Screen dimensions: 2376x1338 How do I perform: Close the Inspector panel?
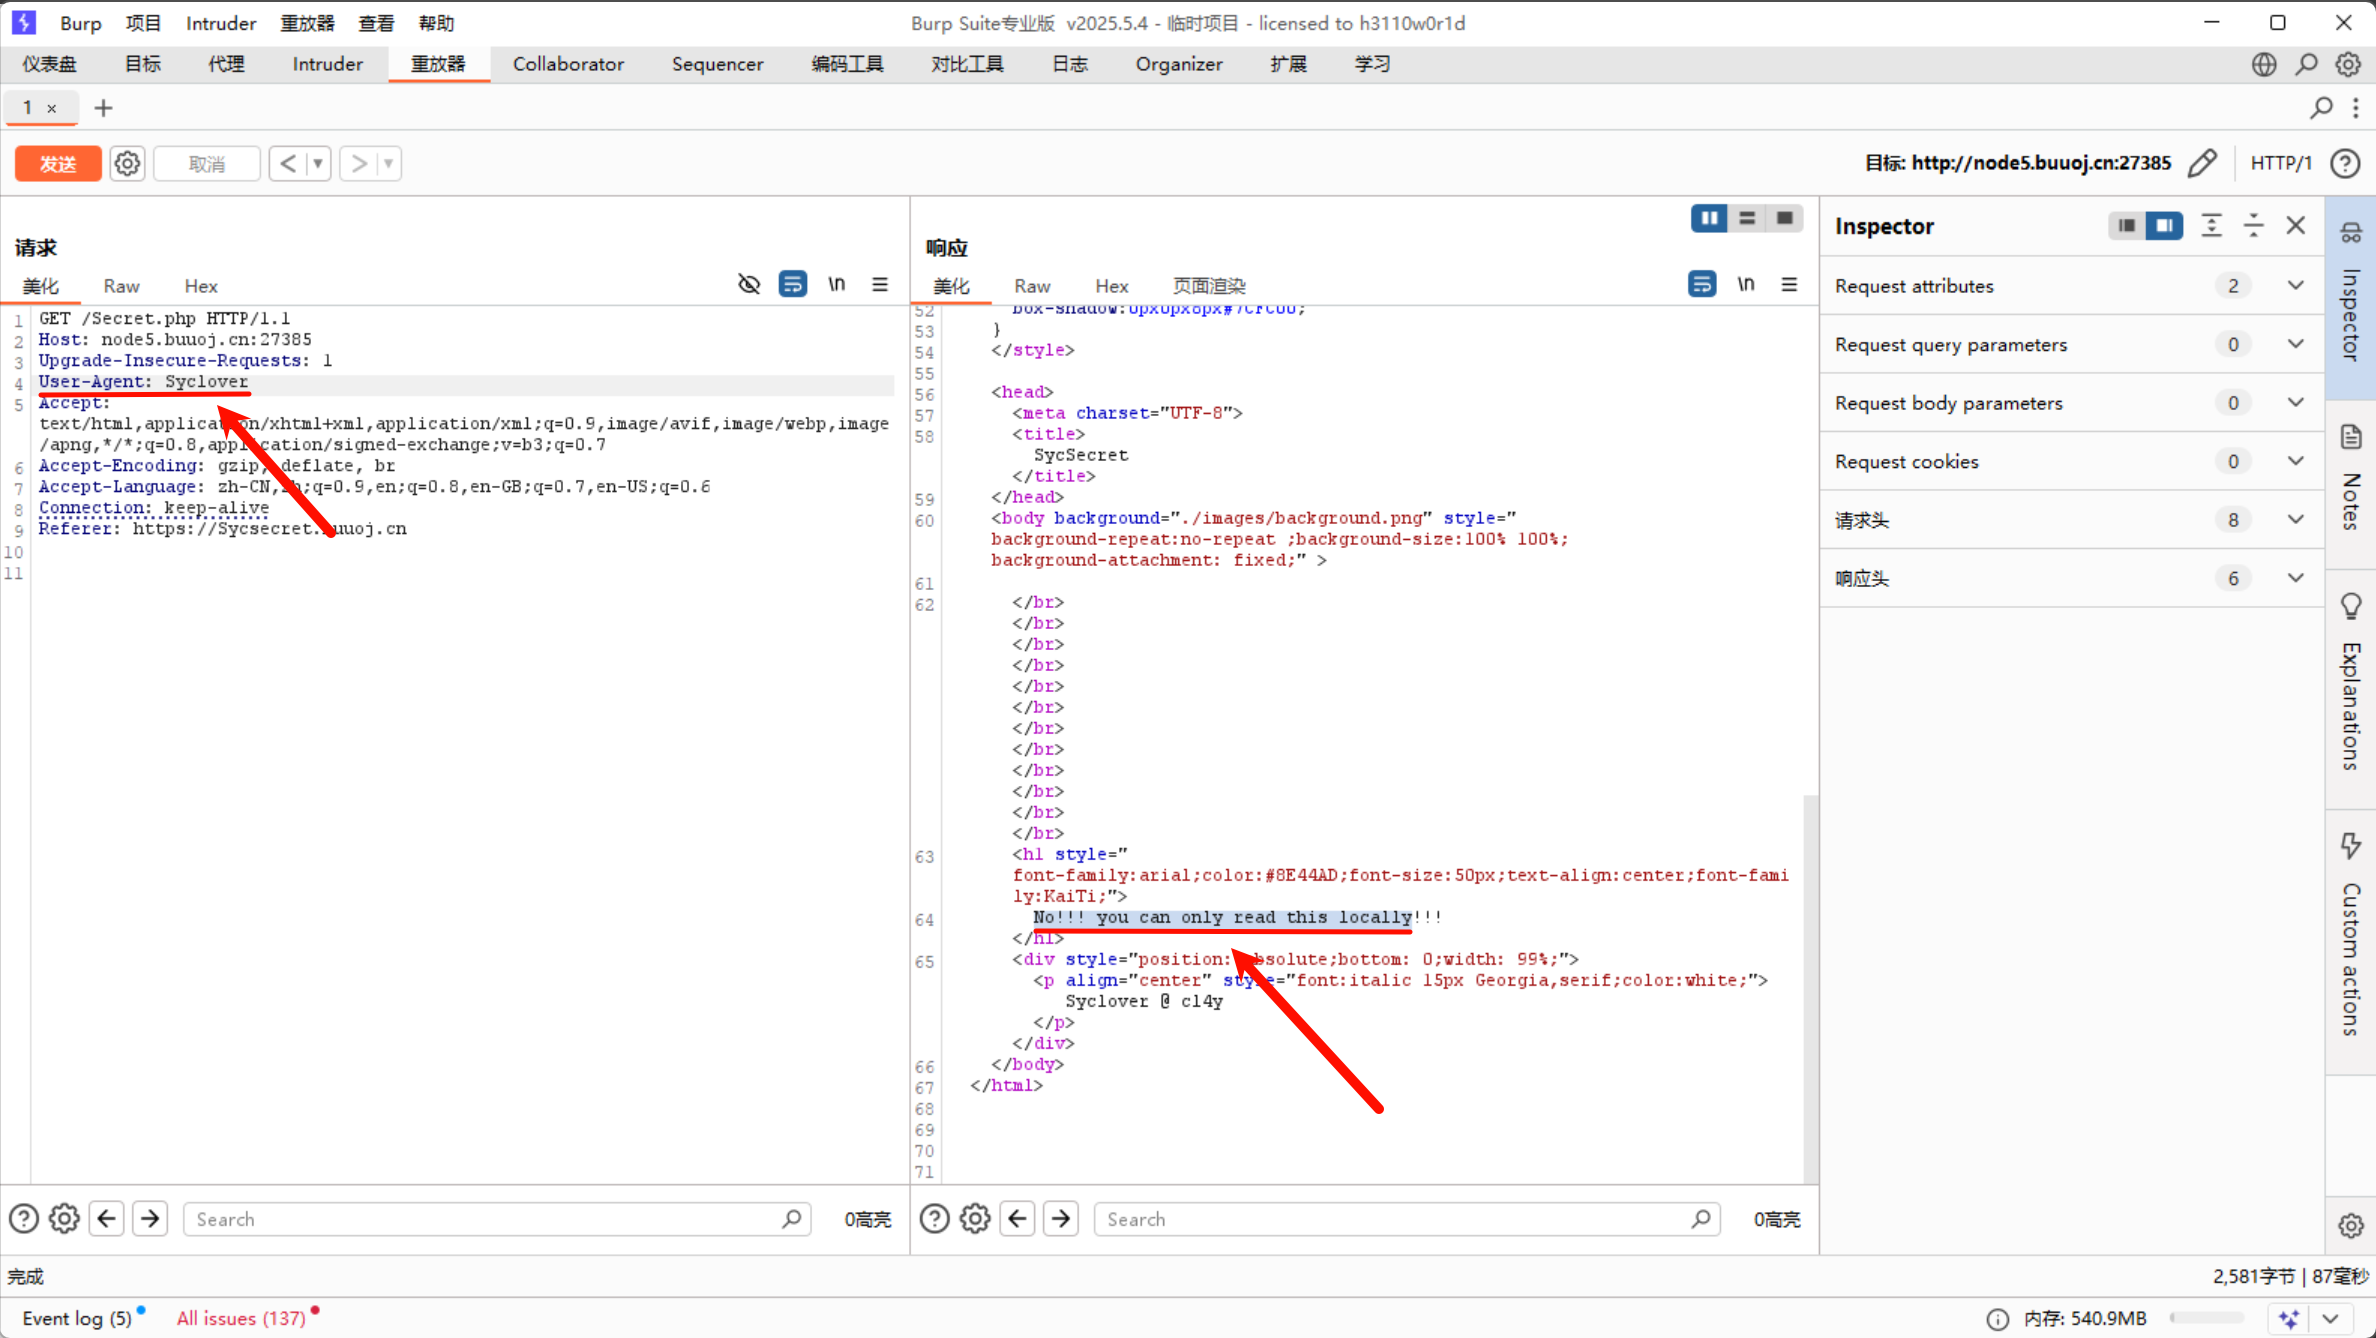click(2295, 226)
